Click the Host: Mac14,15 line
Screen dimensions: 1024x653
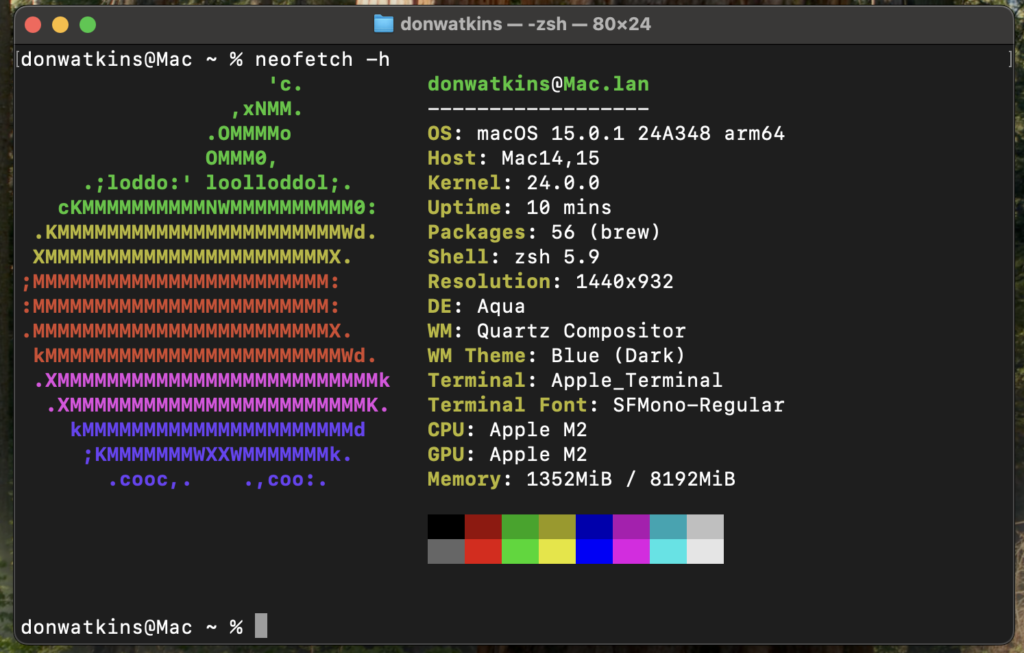[x=513, y=159]
